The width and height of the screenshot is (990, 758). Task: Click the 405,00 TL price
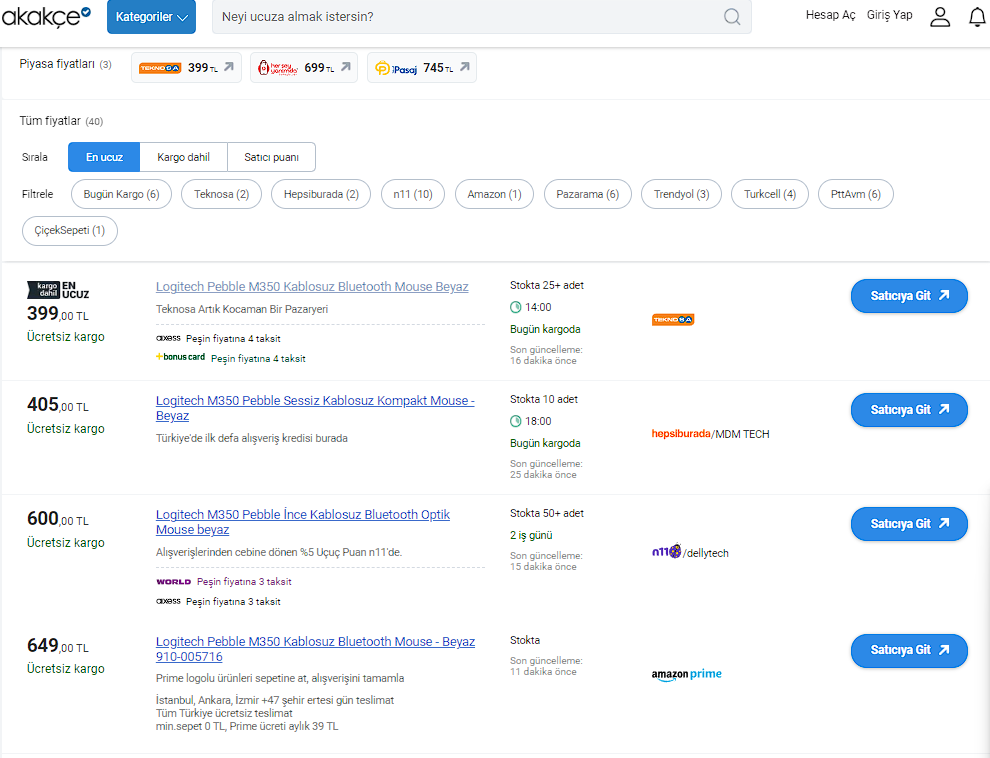pyautogui.click(x=58, y=405)
